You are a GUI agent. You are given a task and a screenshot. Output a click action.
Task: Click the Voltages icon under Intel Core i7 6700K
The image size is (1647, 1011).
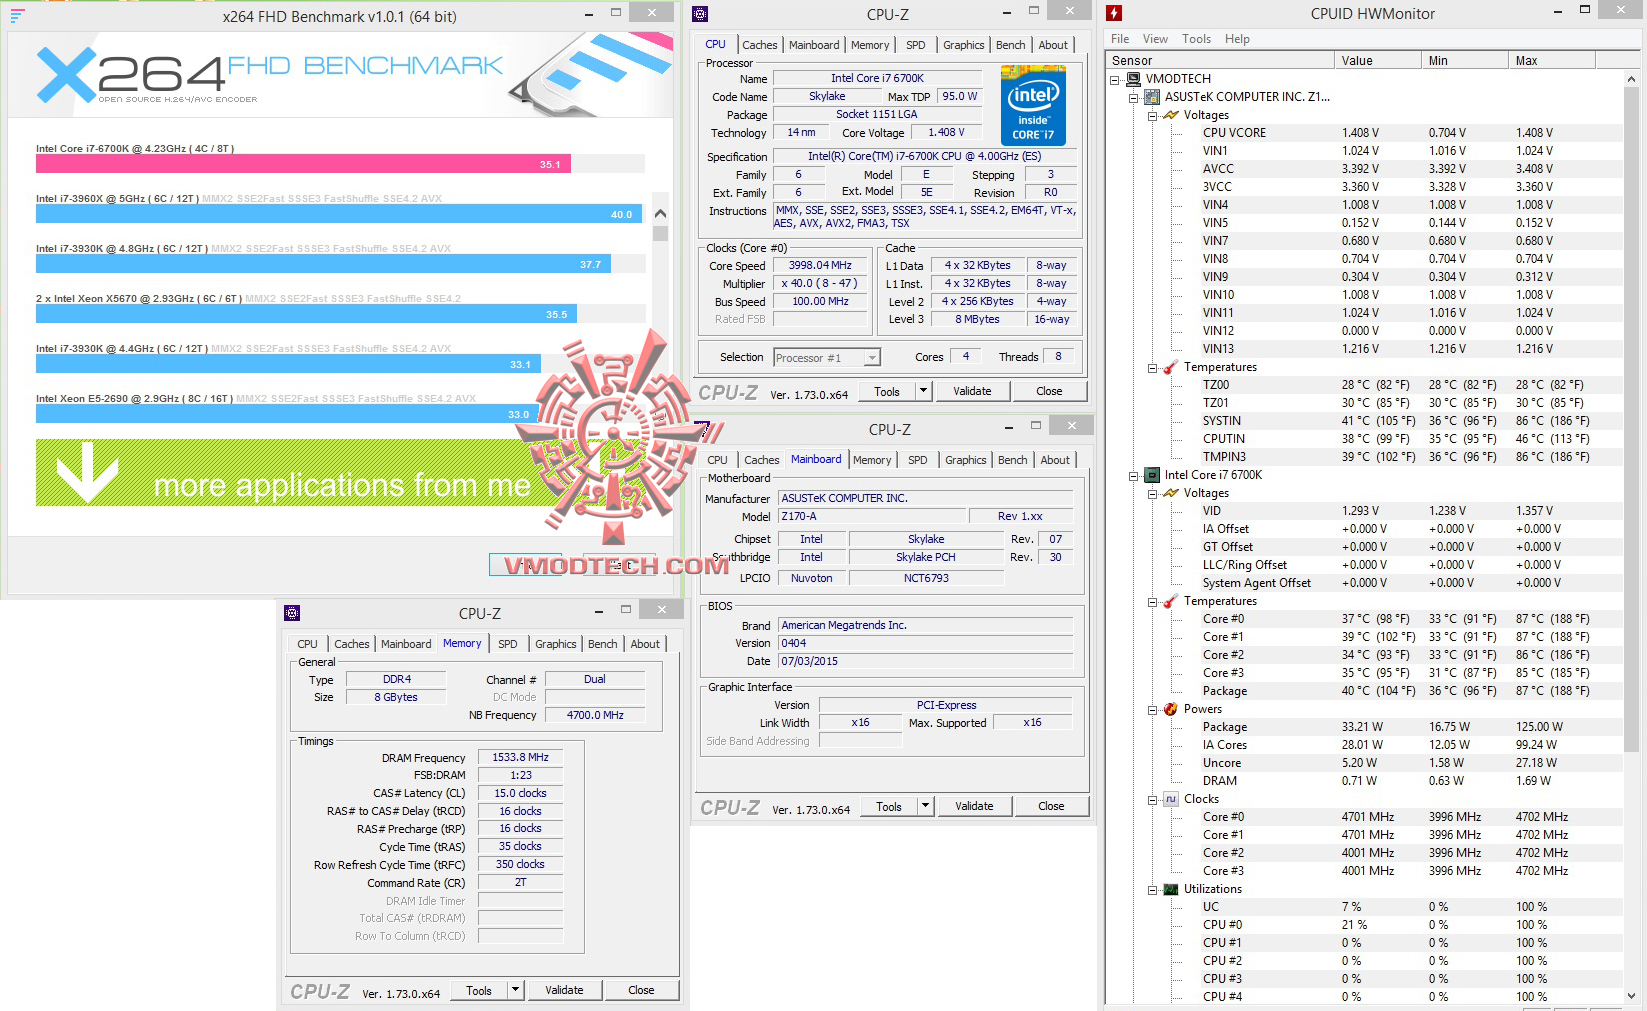(x=1171, y=493)
